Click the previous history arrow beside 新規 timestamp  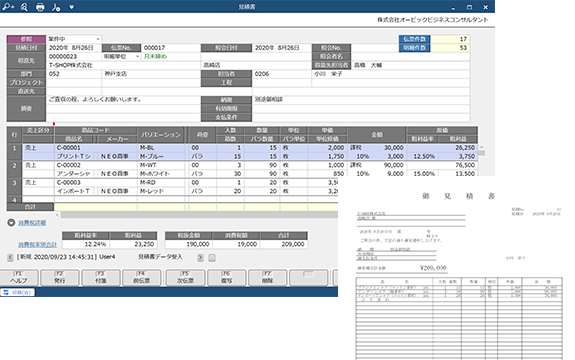click(x=10, y=257)
